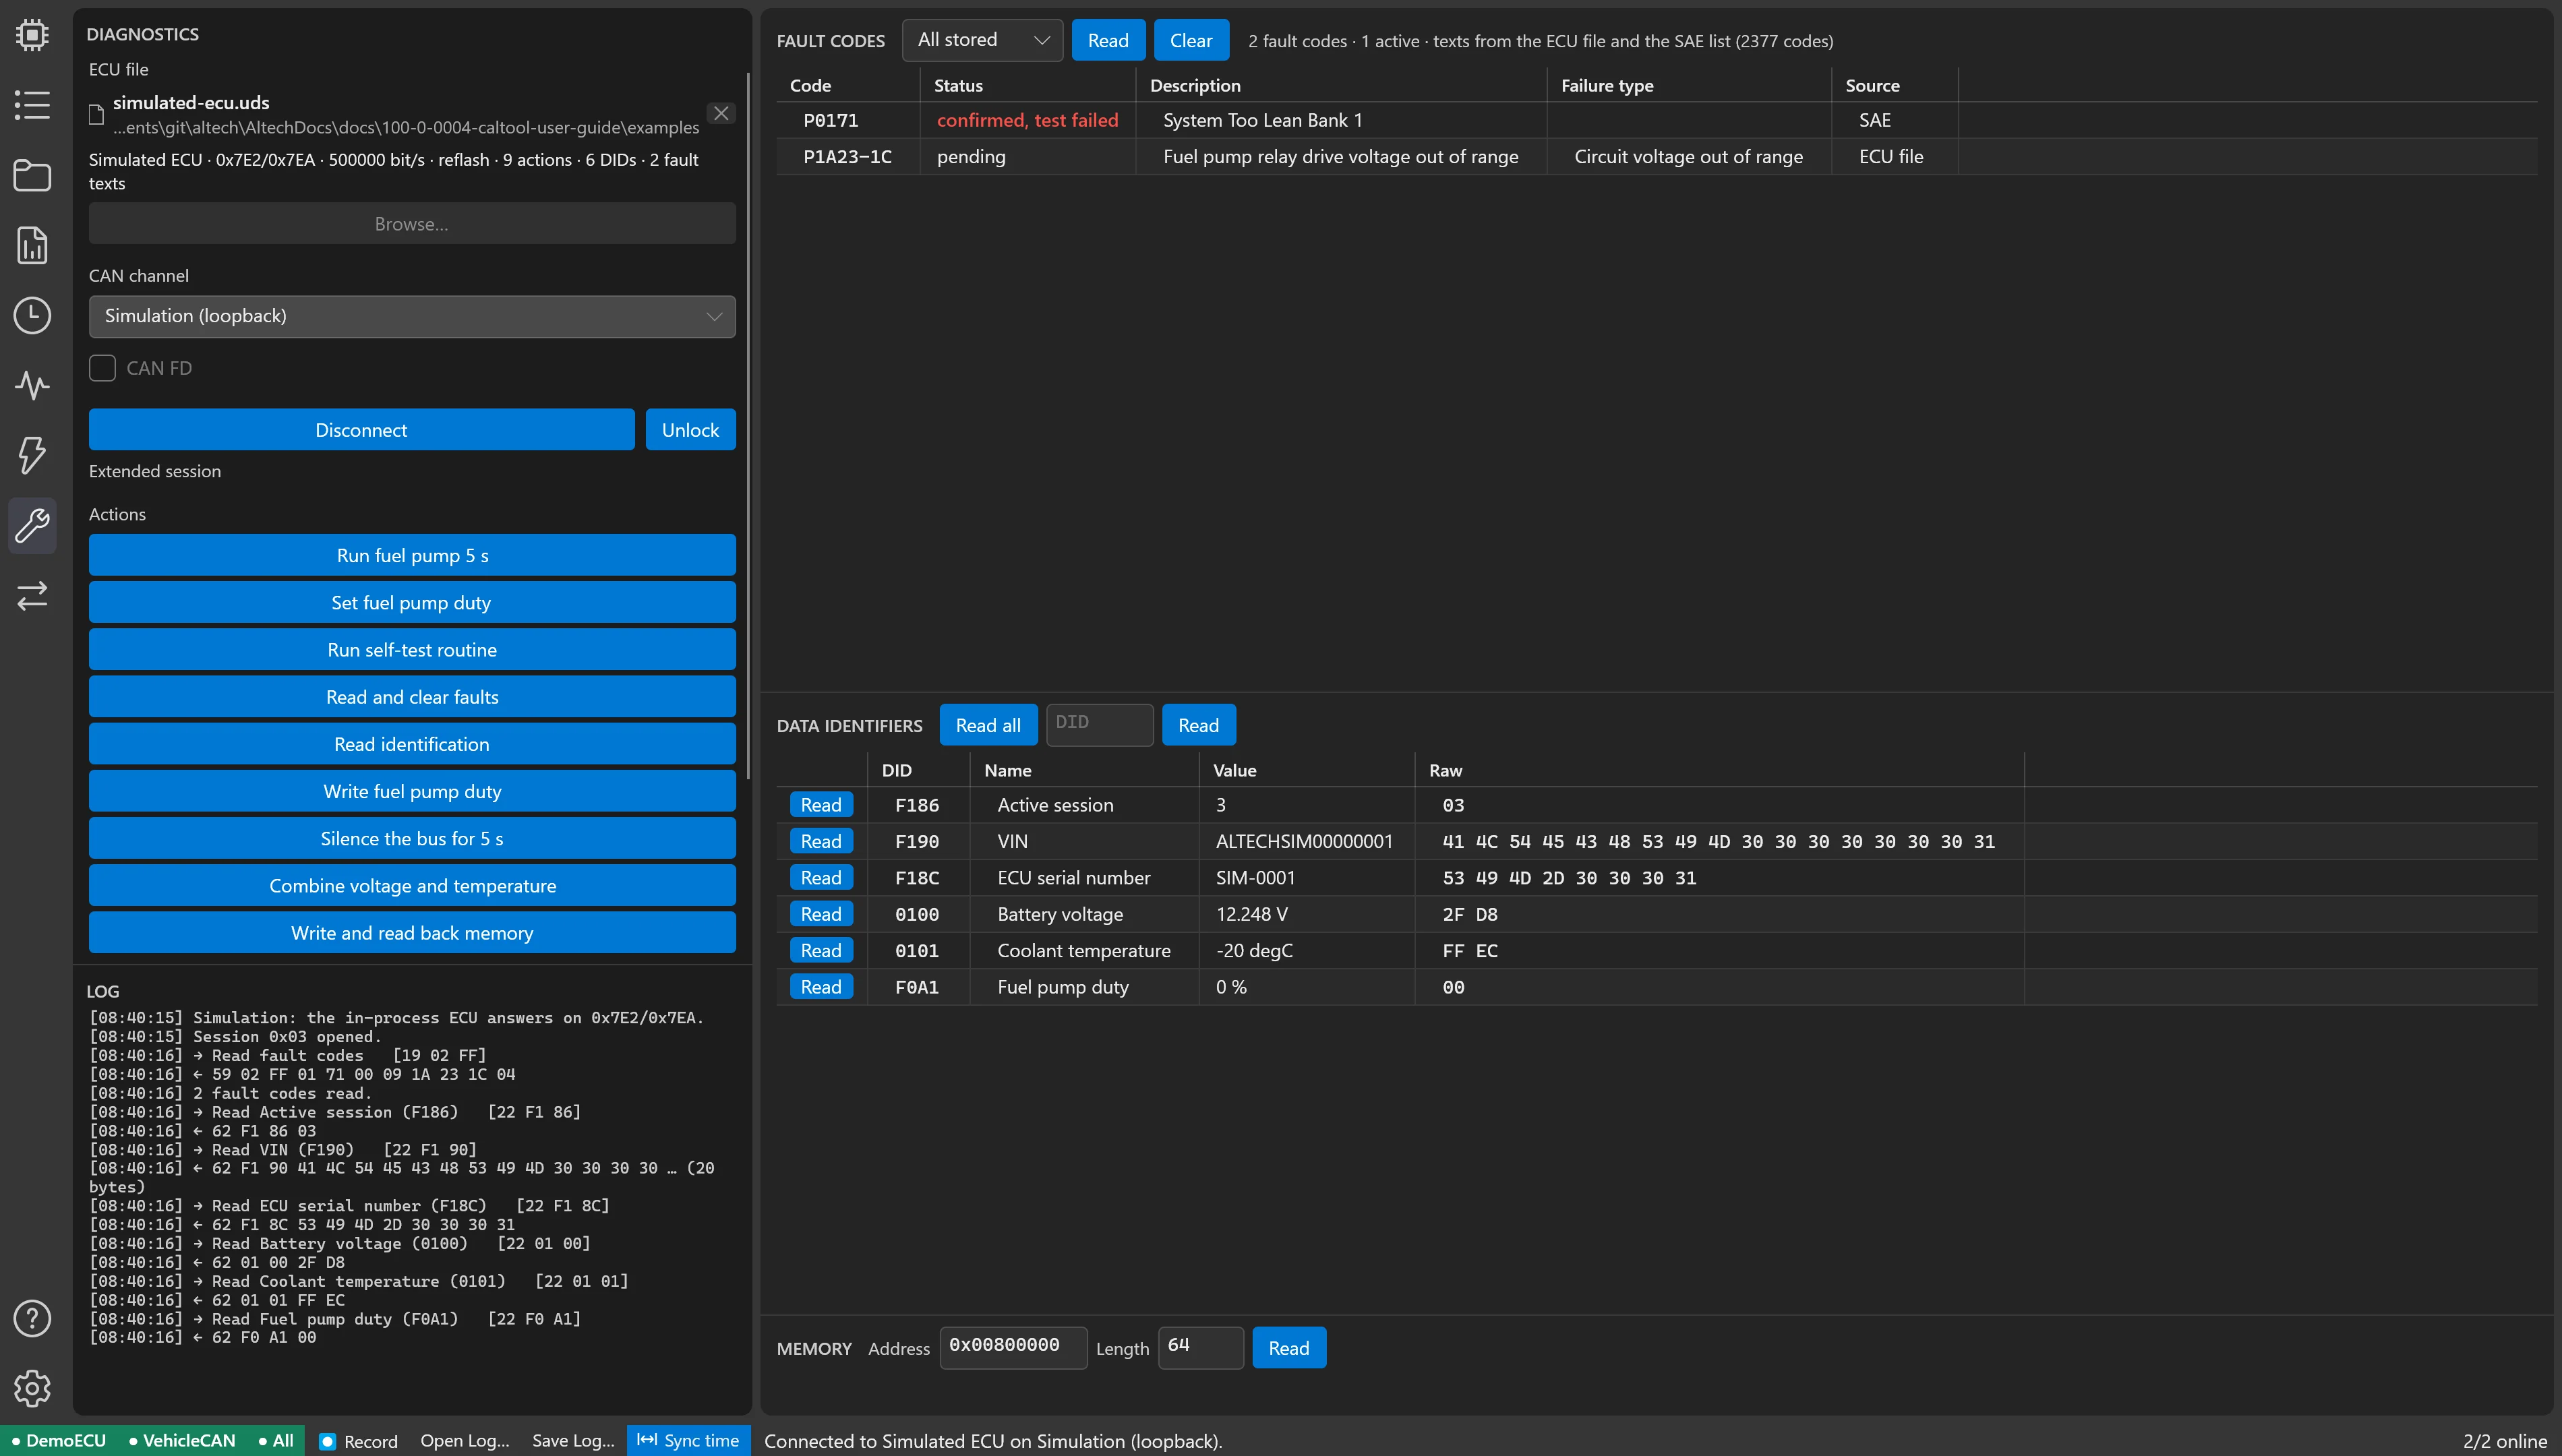This screenshot has height=1456, width=2562.
Task: Click Browse to choose an ECU file
Action: coord(412,224)
